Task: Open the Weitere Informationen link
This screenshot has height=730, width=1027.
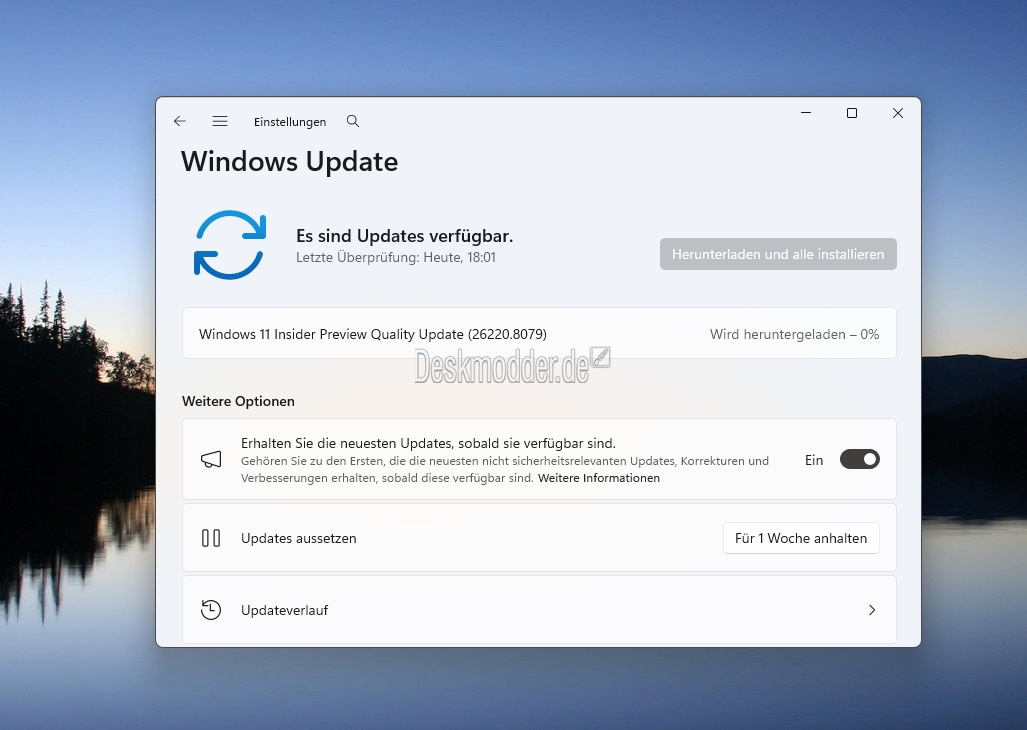Action: 599,478
